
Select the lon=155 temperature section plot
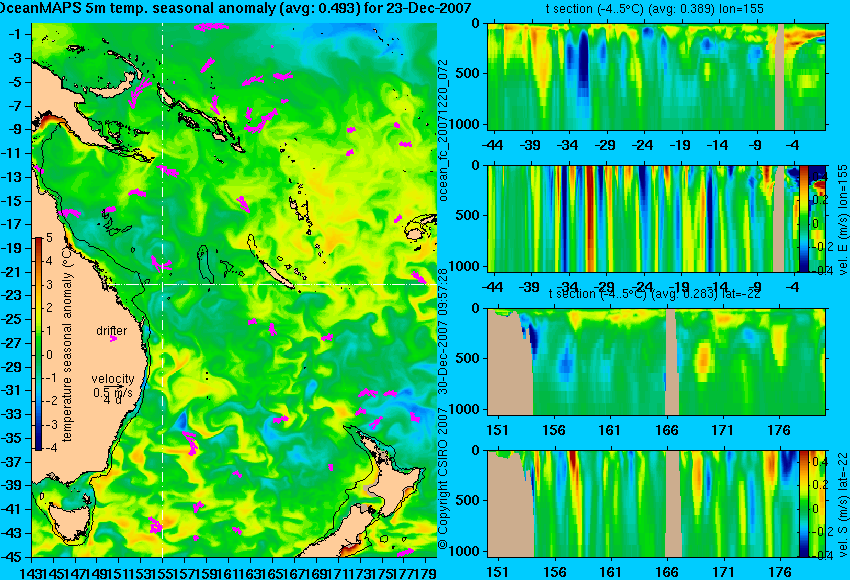point(656,76)
